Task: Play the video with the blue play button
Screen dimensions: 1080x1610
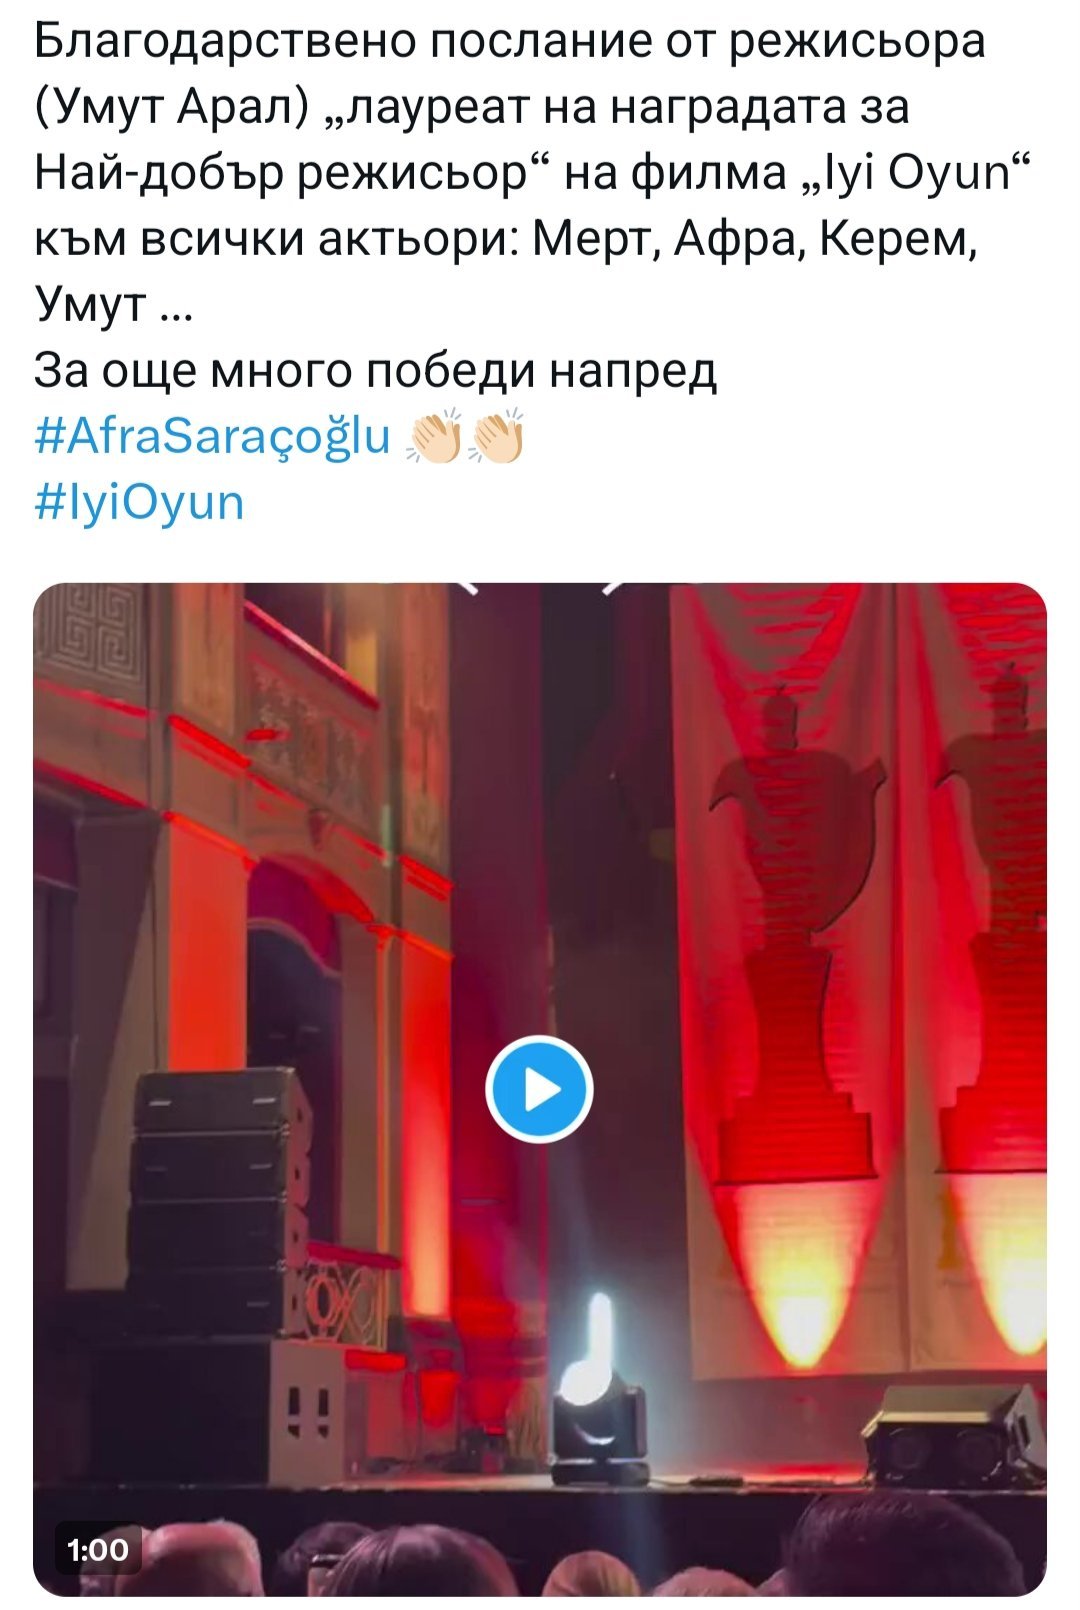Action: [539, 1089]
